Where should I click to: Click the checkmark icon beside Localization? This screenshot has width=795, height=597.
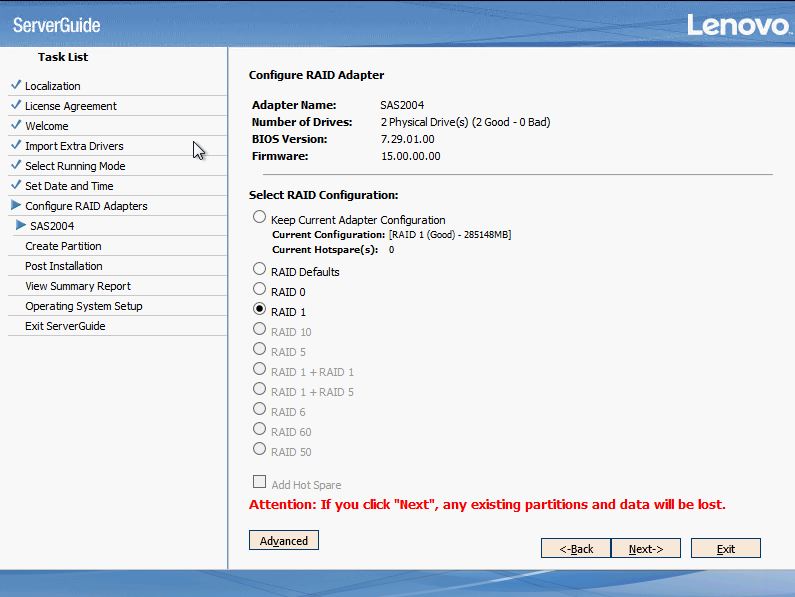[16, 85]
